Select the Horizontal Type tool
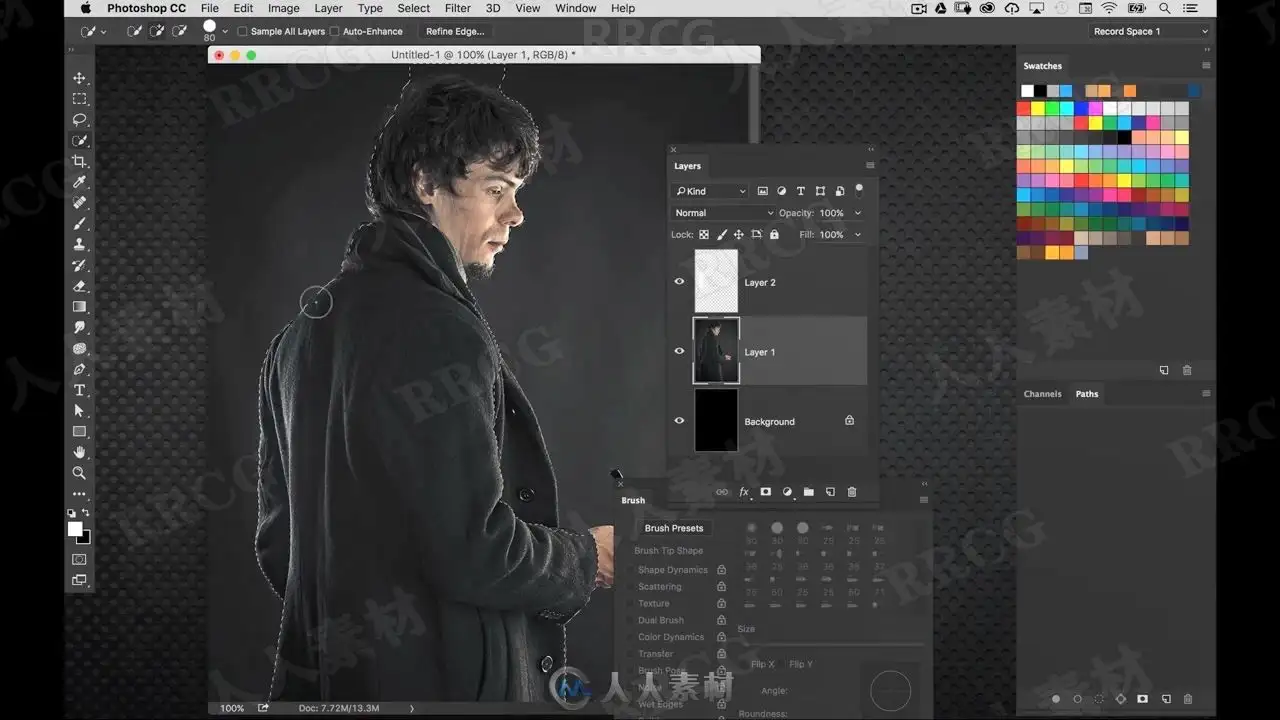 coord(80,391)
